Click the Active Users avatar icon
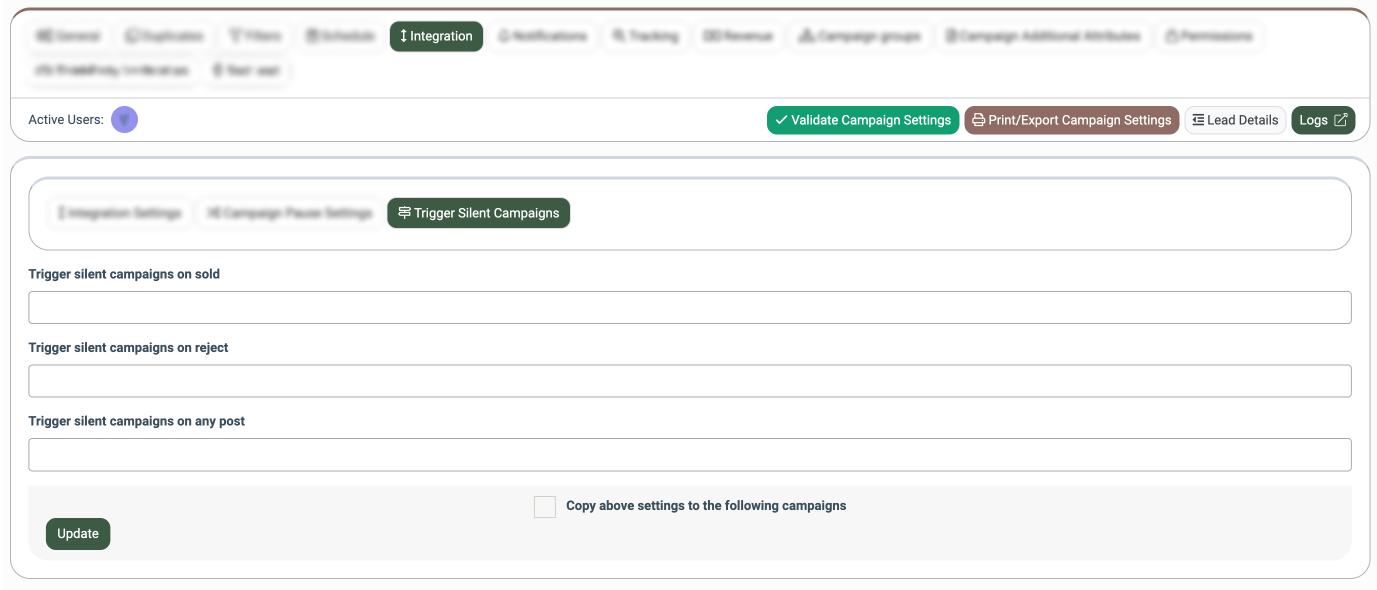The width and height of the screenshot is (1377, 590). 124,120
